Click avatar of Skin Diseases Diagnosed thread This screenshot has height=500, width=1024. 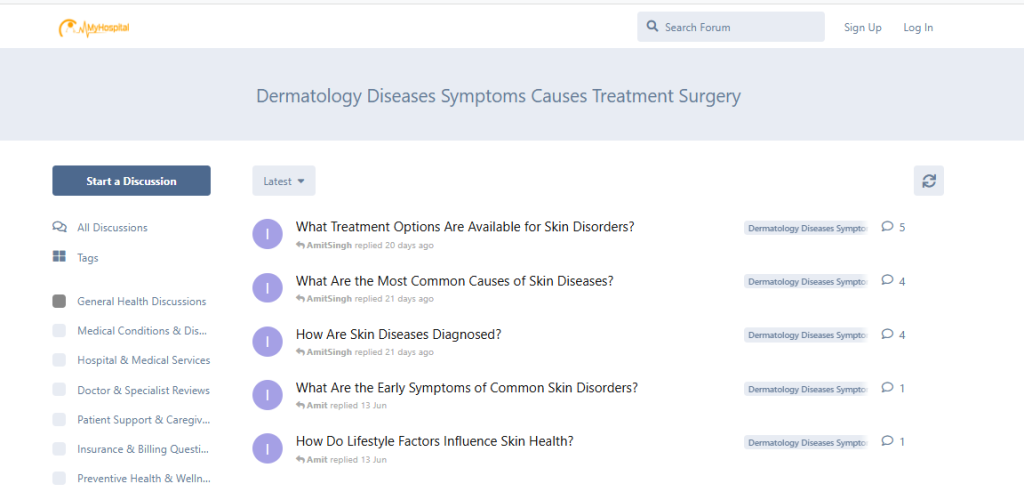[x=267, y=341]
